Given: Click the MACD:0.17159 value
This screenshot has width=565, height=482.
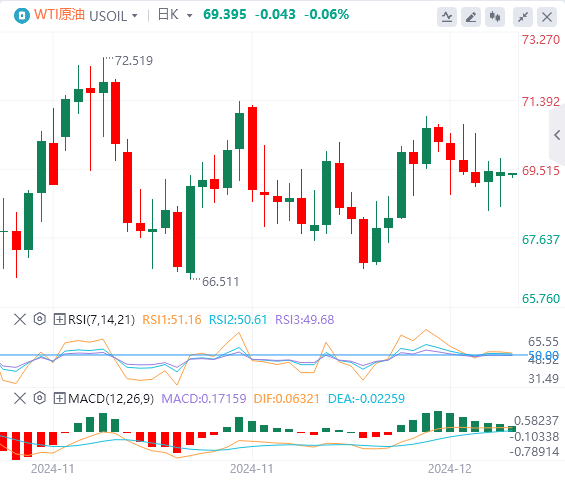Looking at the screenshot, I should [x=204, y=399].
